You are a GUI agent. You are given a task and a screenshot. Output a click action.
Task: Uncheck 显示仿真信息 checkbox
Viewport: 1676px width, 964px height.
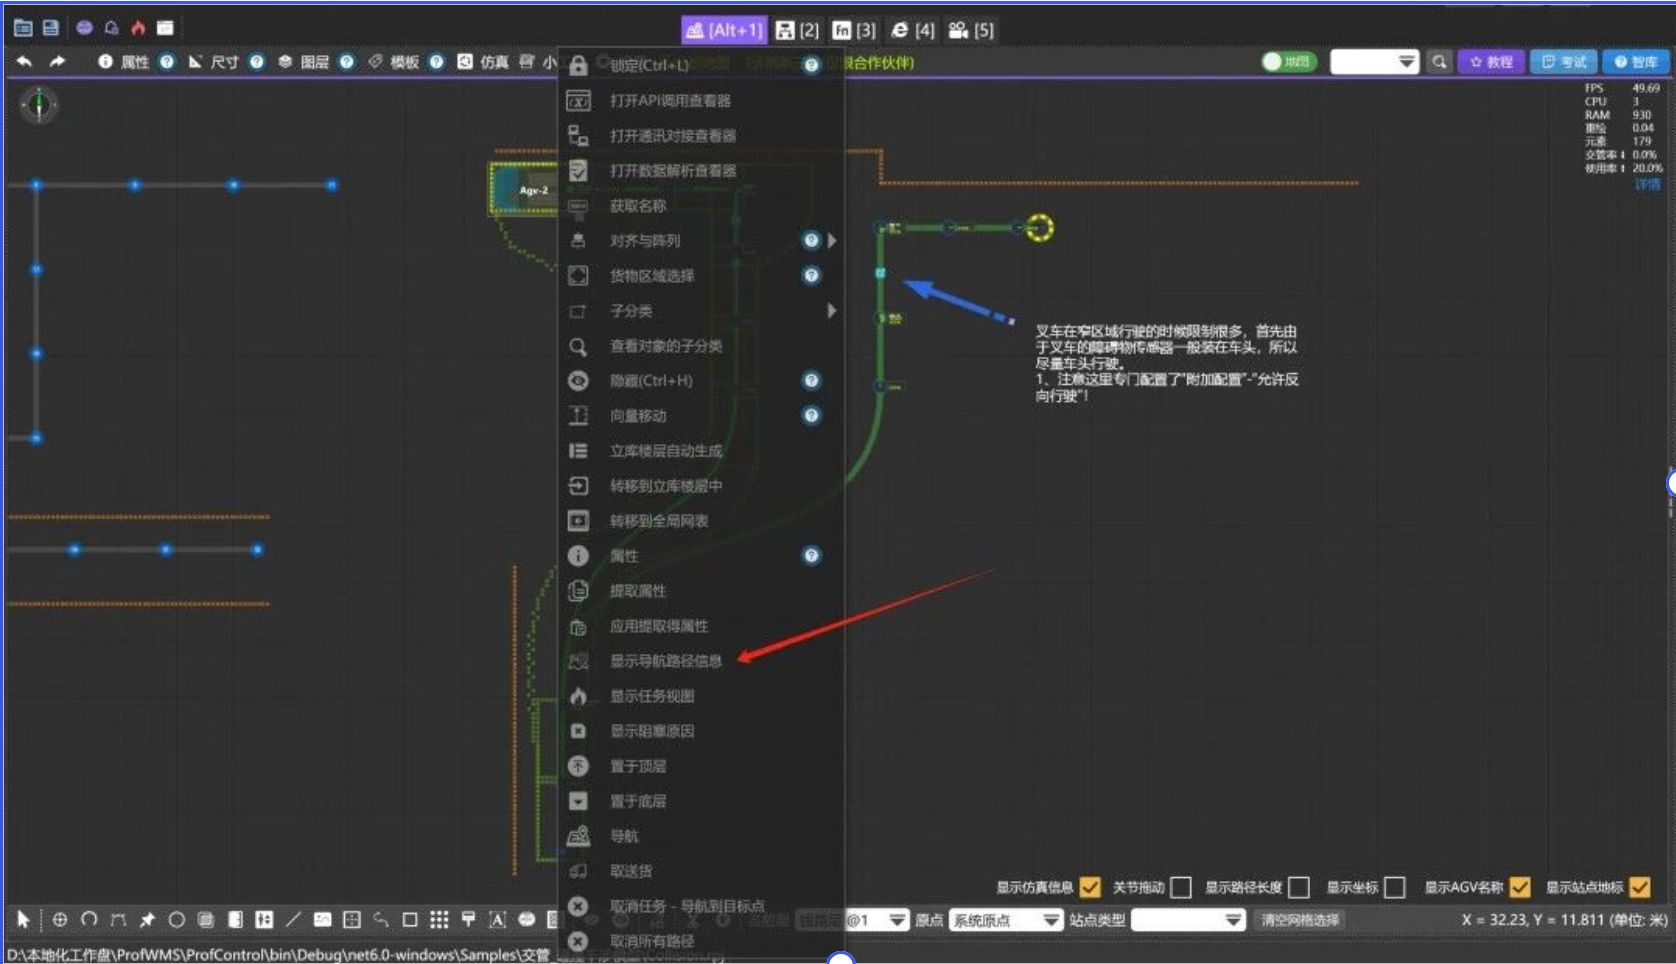pos(1090,887)
